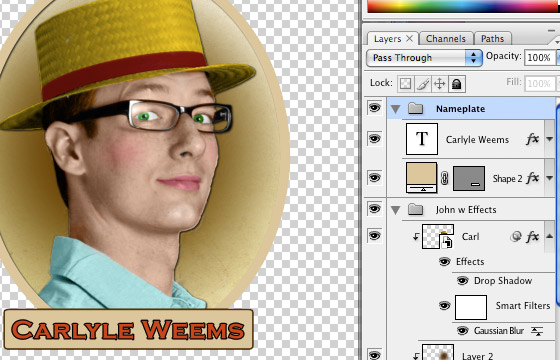This screenshot has height=360, width=560.
Task: Toggle visibility of Carl layer Effects
Action: pyautogui.click(x=444, y=262)
